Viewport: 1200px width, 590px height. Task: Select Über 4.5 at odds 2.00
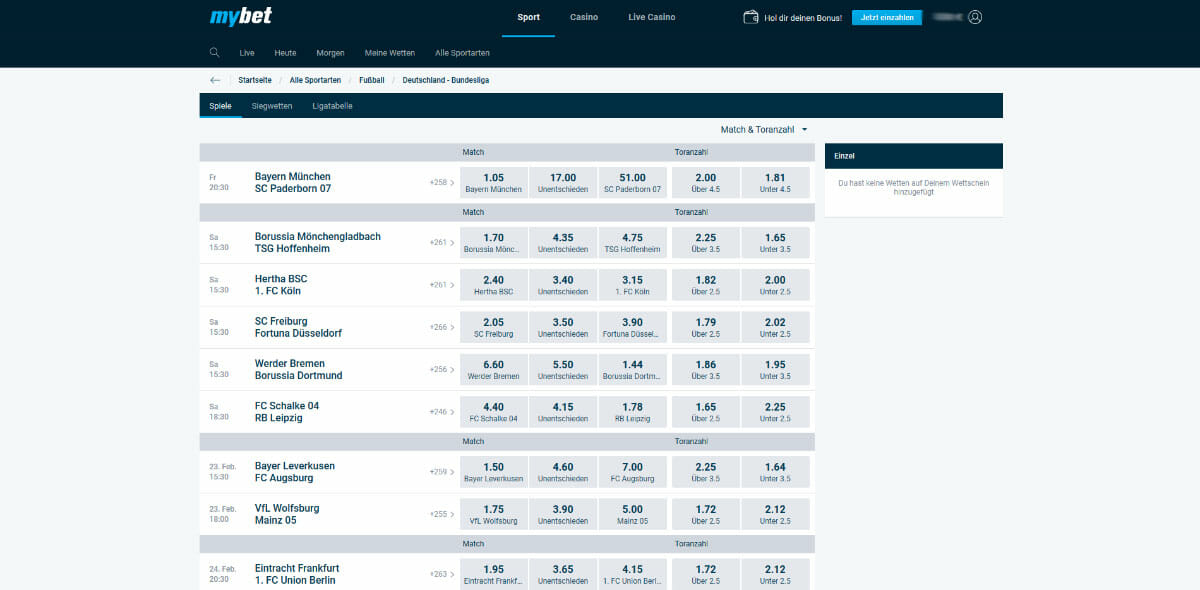[705, 183]
